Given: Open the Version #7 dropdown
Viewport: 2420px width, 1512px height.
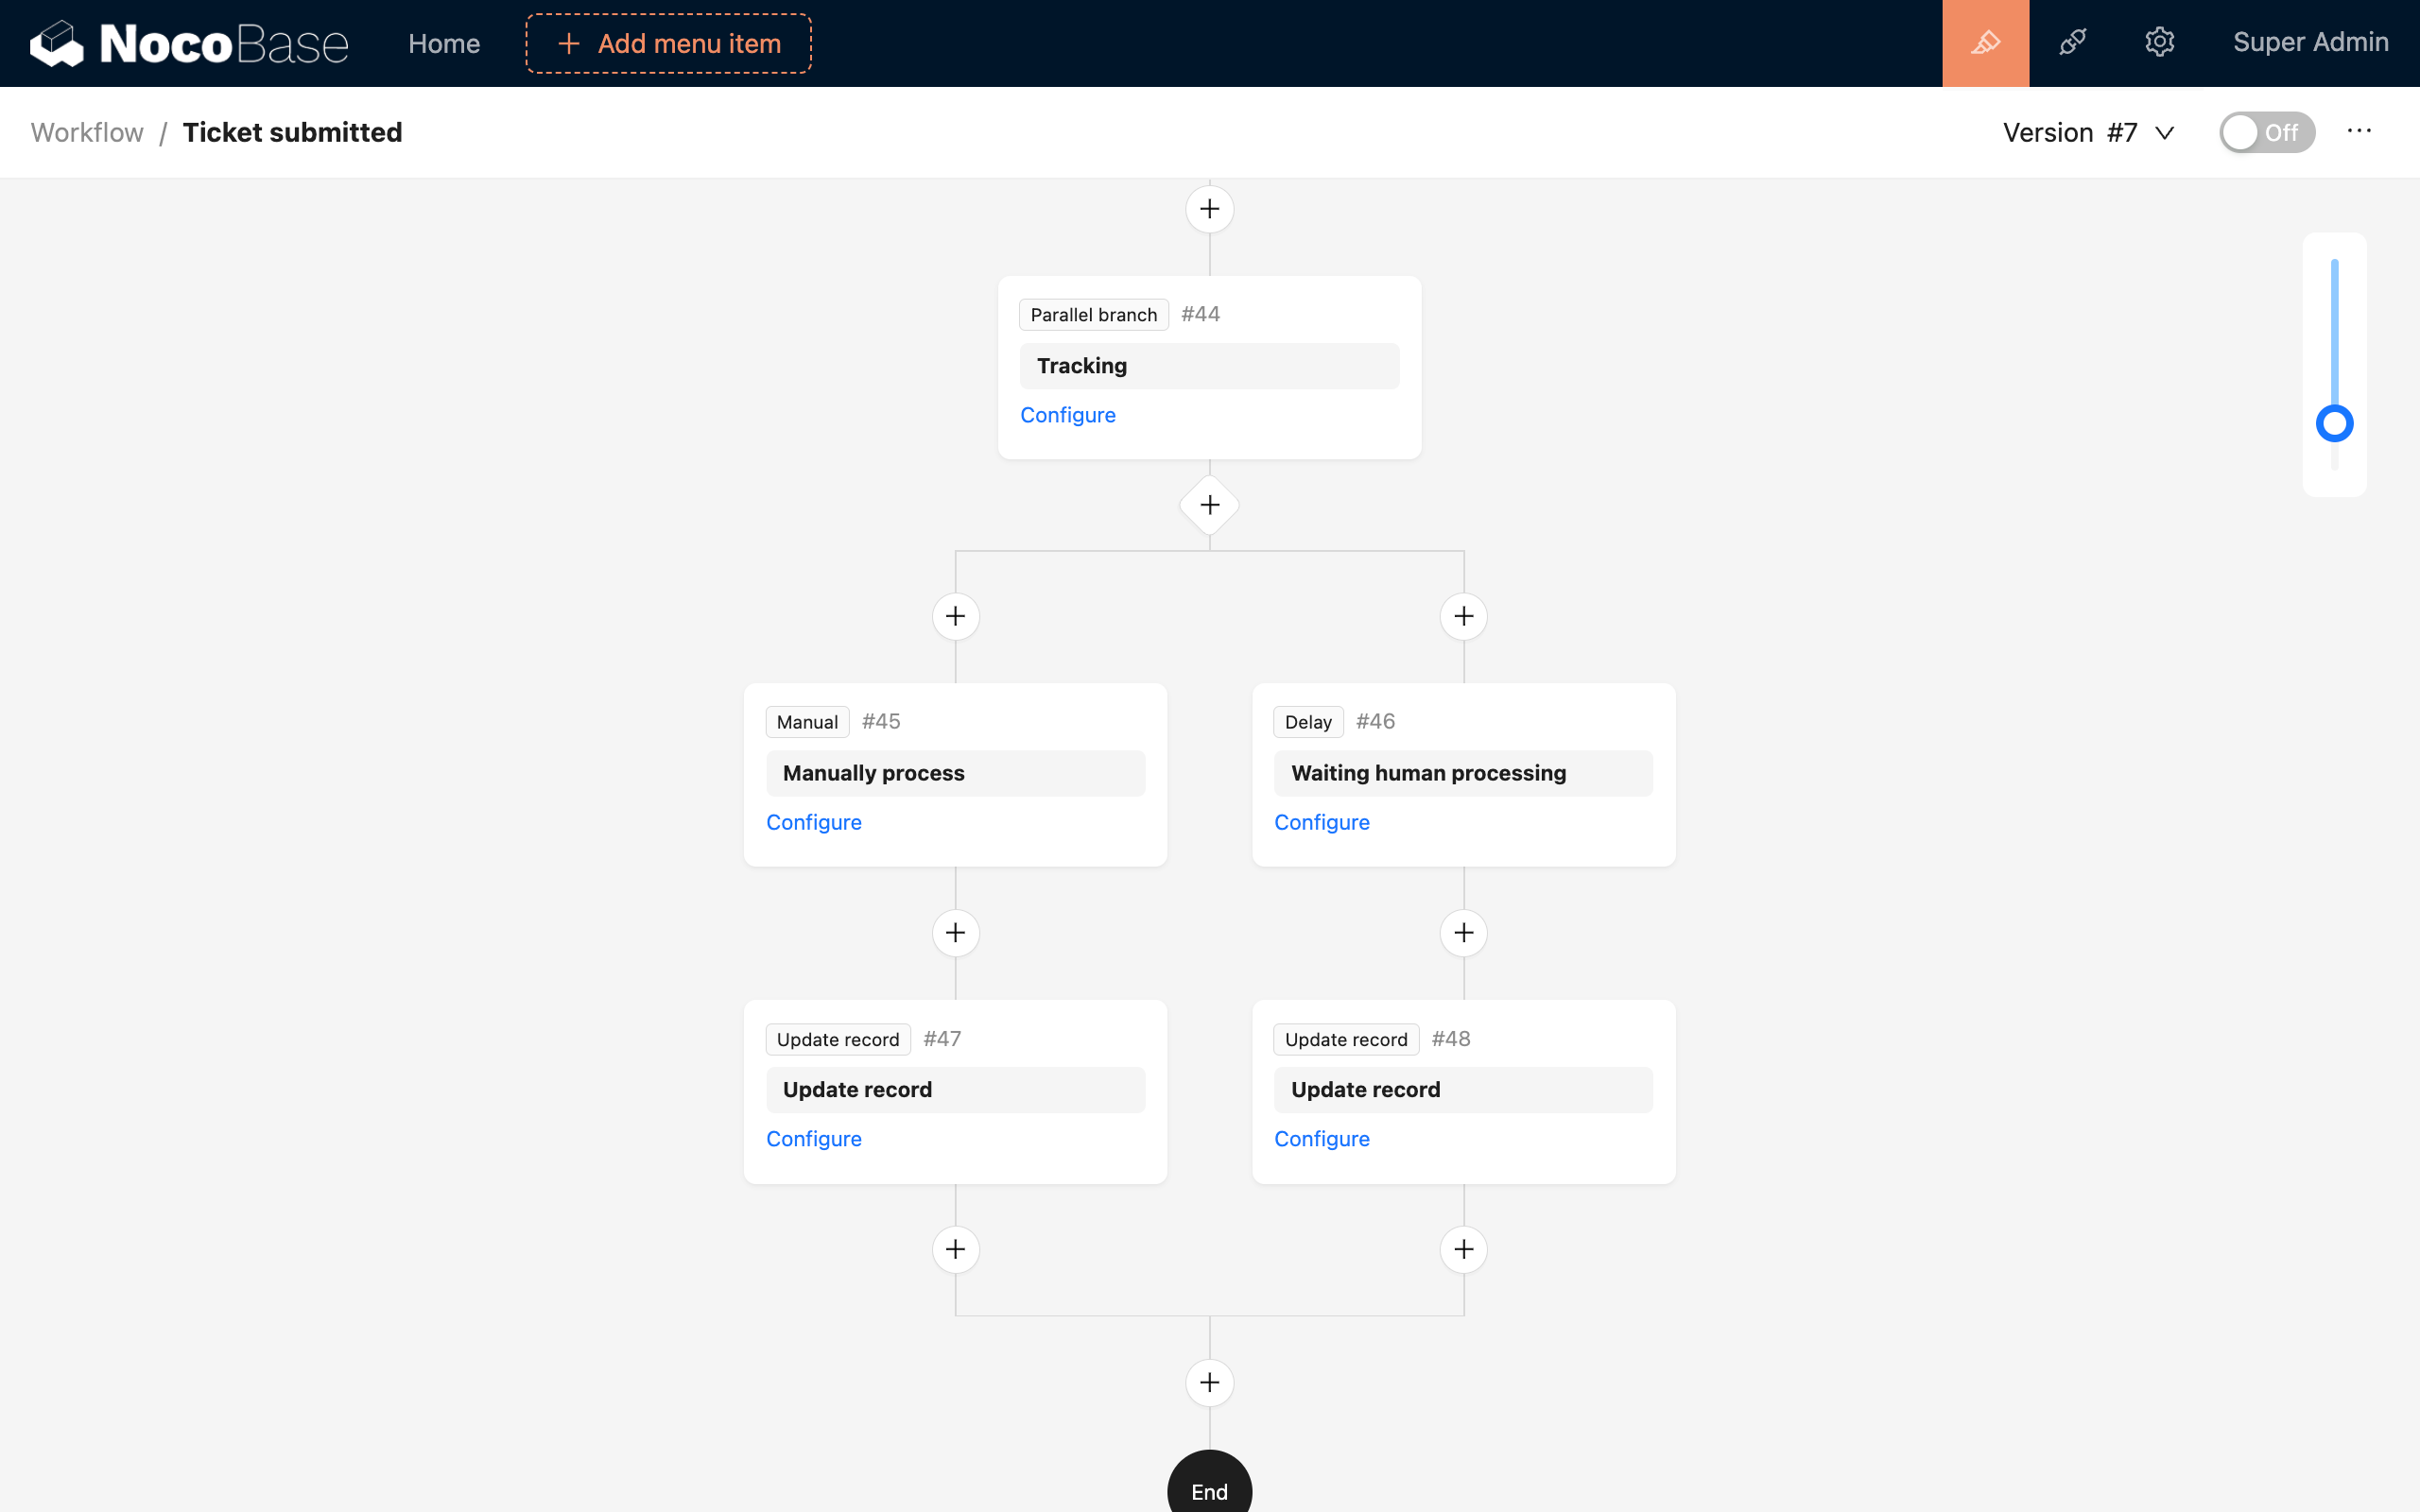Looking at the screenshot, I should point(2088,131).
